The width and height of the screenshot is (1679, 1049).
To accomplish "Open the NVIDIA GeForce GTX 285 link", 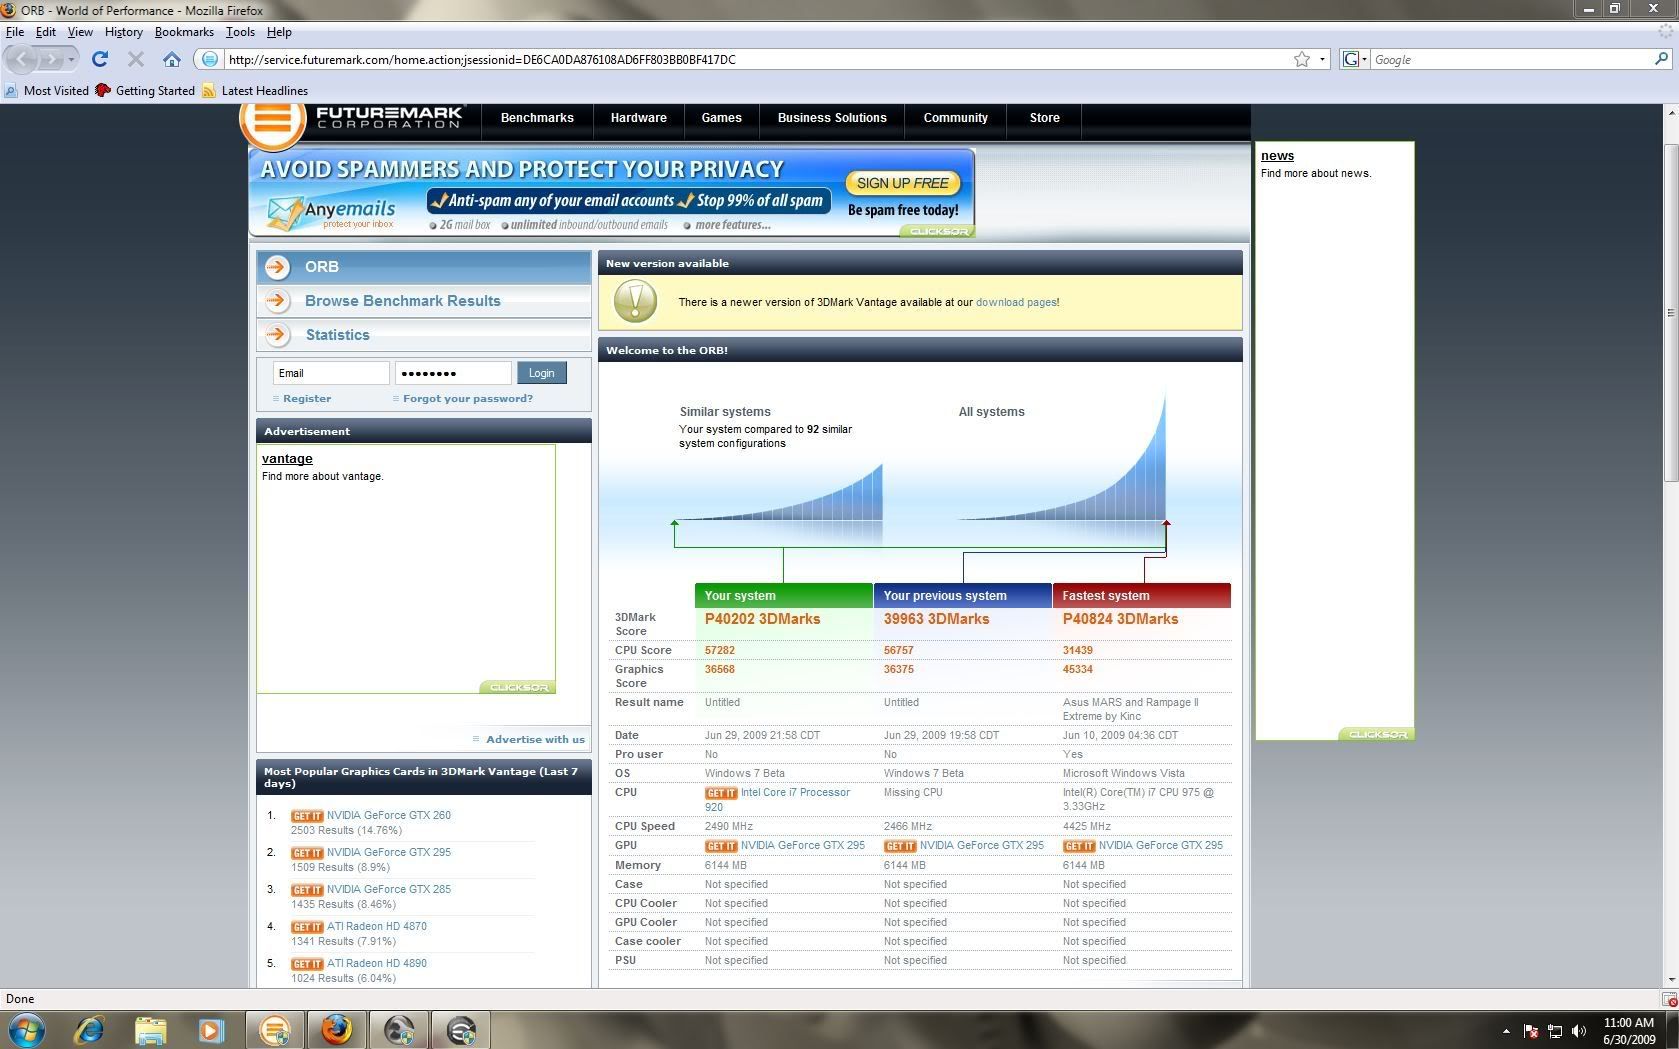I will click(x=389, y=889).
